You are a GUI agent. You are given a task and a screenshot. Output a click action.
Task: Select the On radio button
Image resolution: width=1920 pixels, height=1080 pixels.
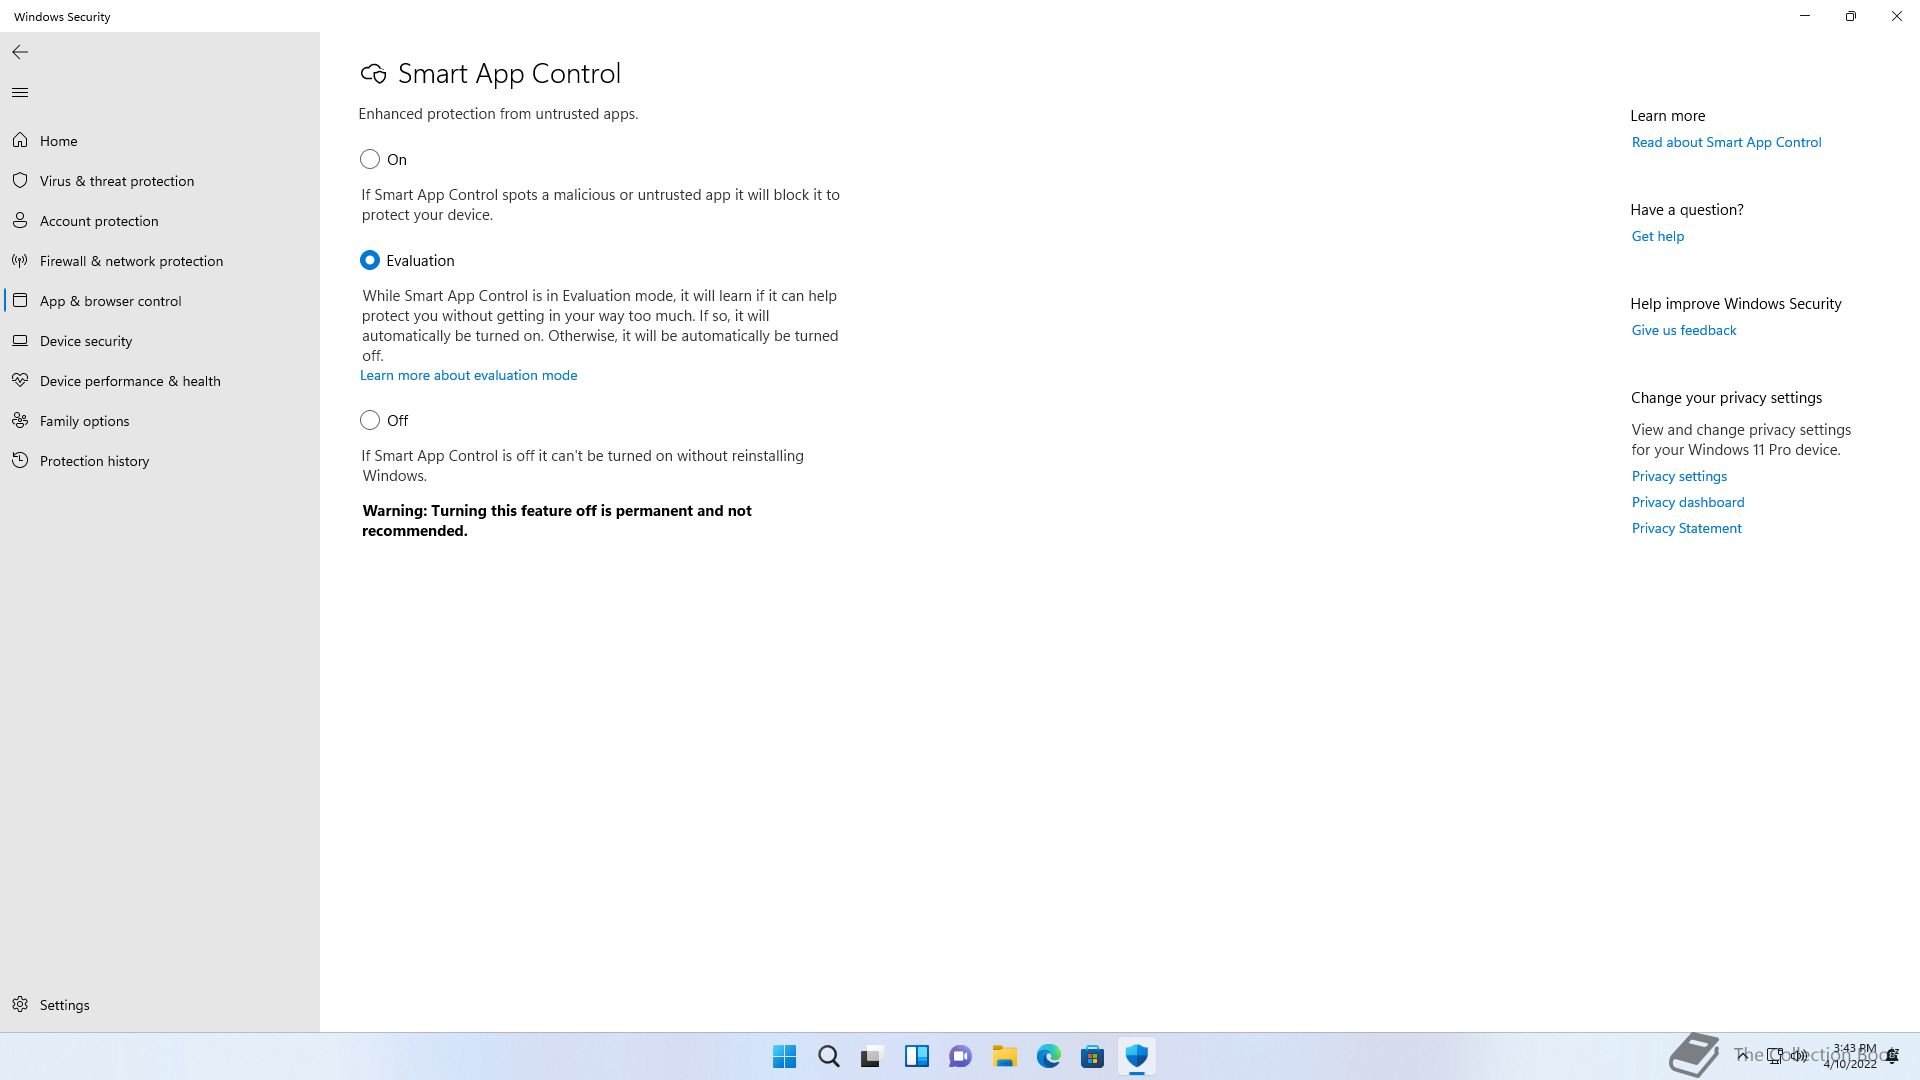pyautogui.click(x=370, y=160)
